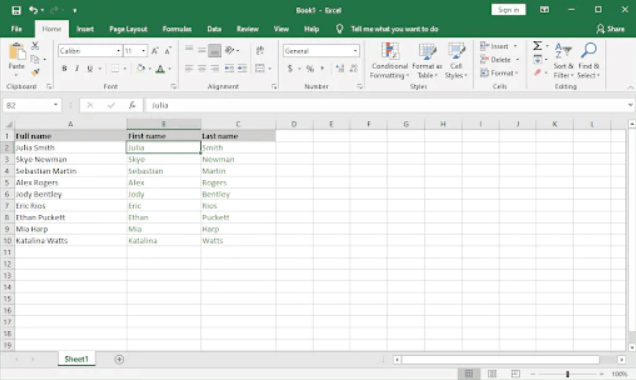
Task: Click Insert in the Cells group
Action: (x=498, y=46)
